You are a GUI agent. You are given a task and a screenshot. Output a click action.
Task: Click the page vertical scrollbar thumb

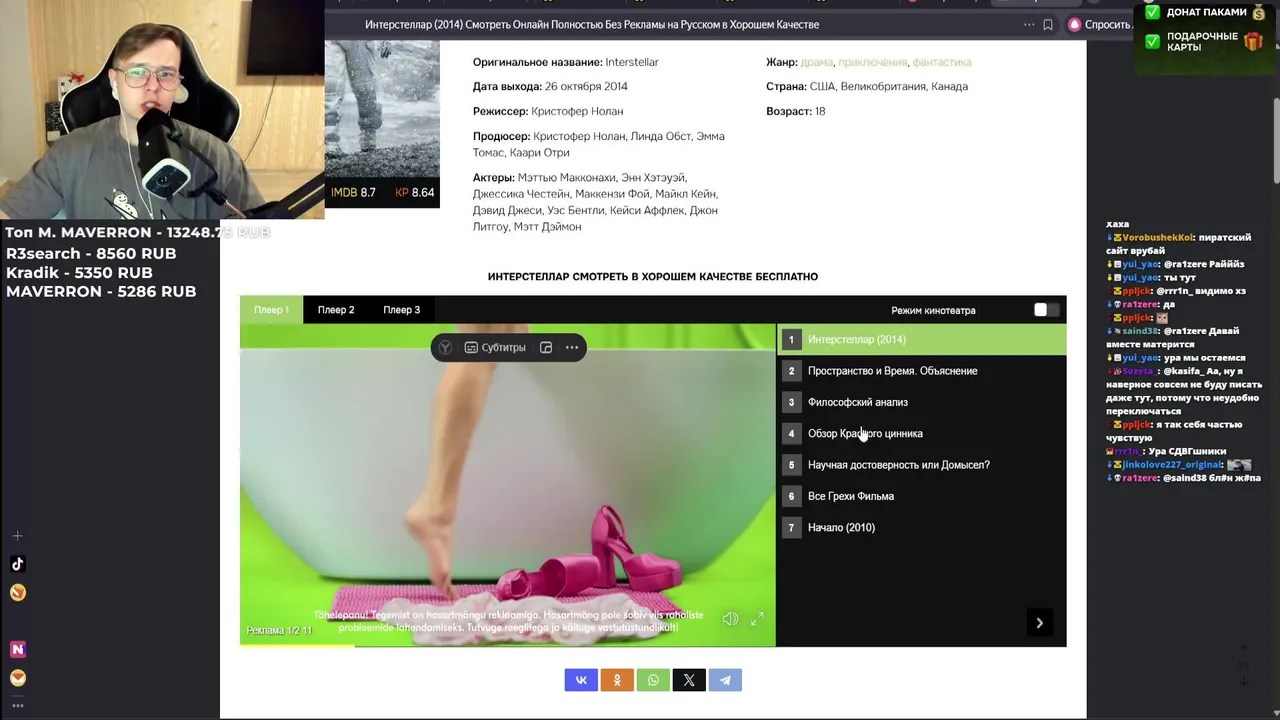(1276, 140)
